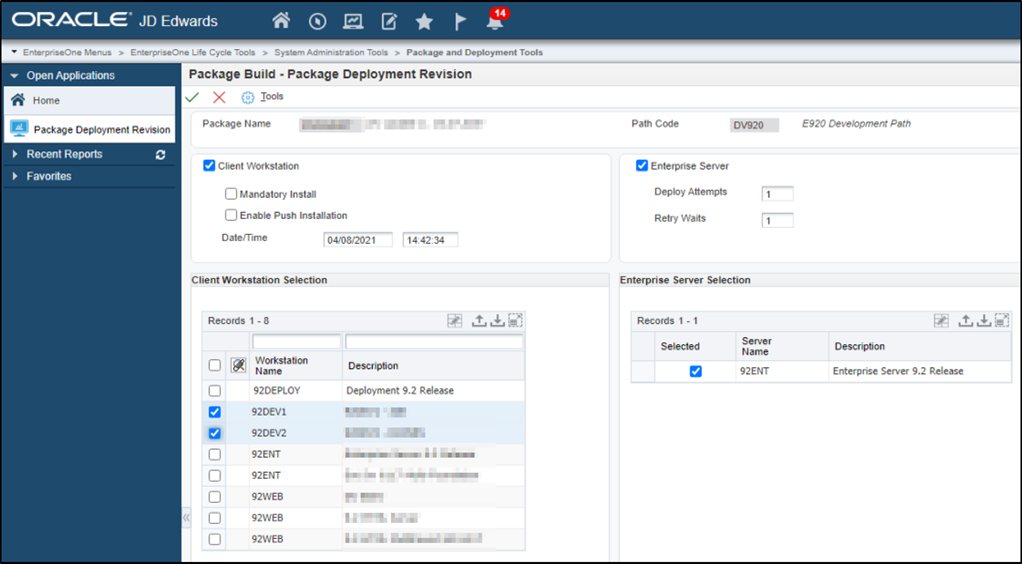Viewport: 1022px width, 564px height.
Task: Click the paperclip attachments column icon
Action: [239, 365]
